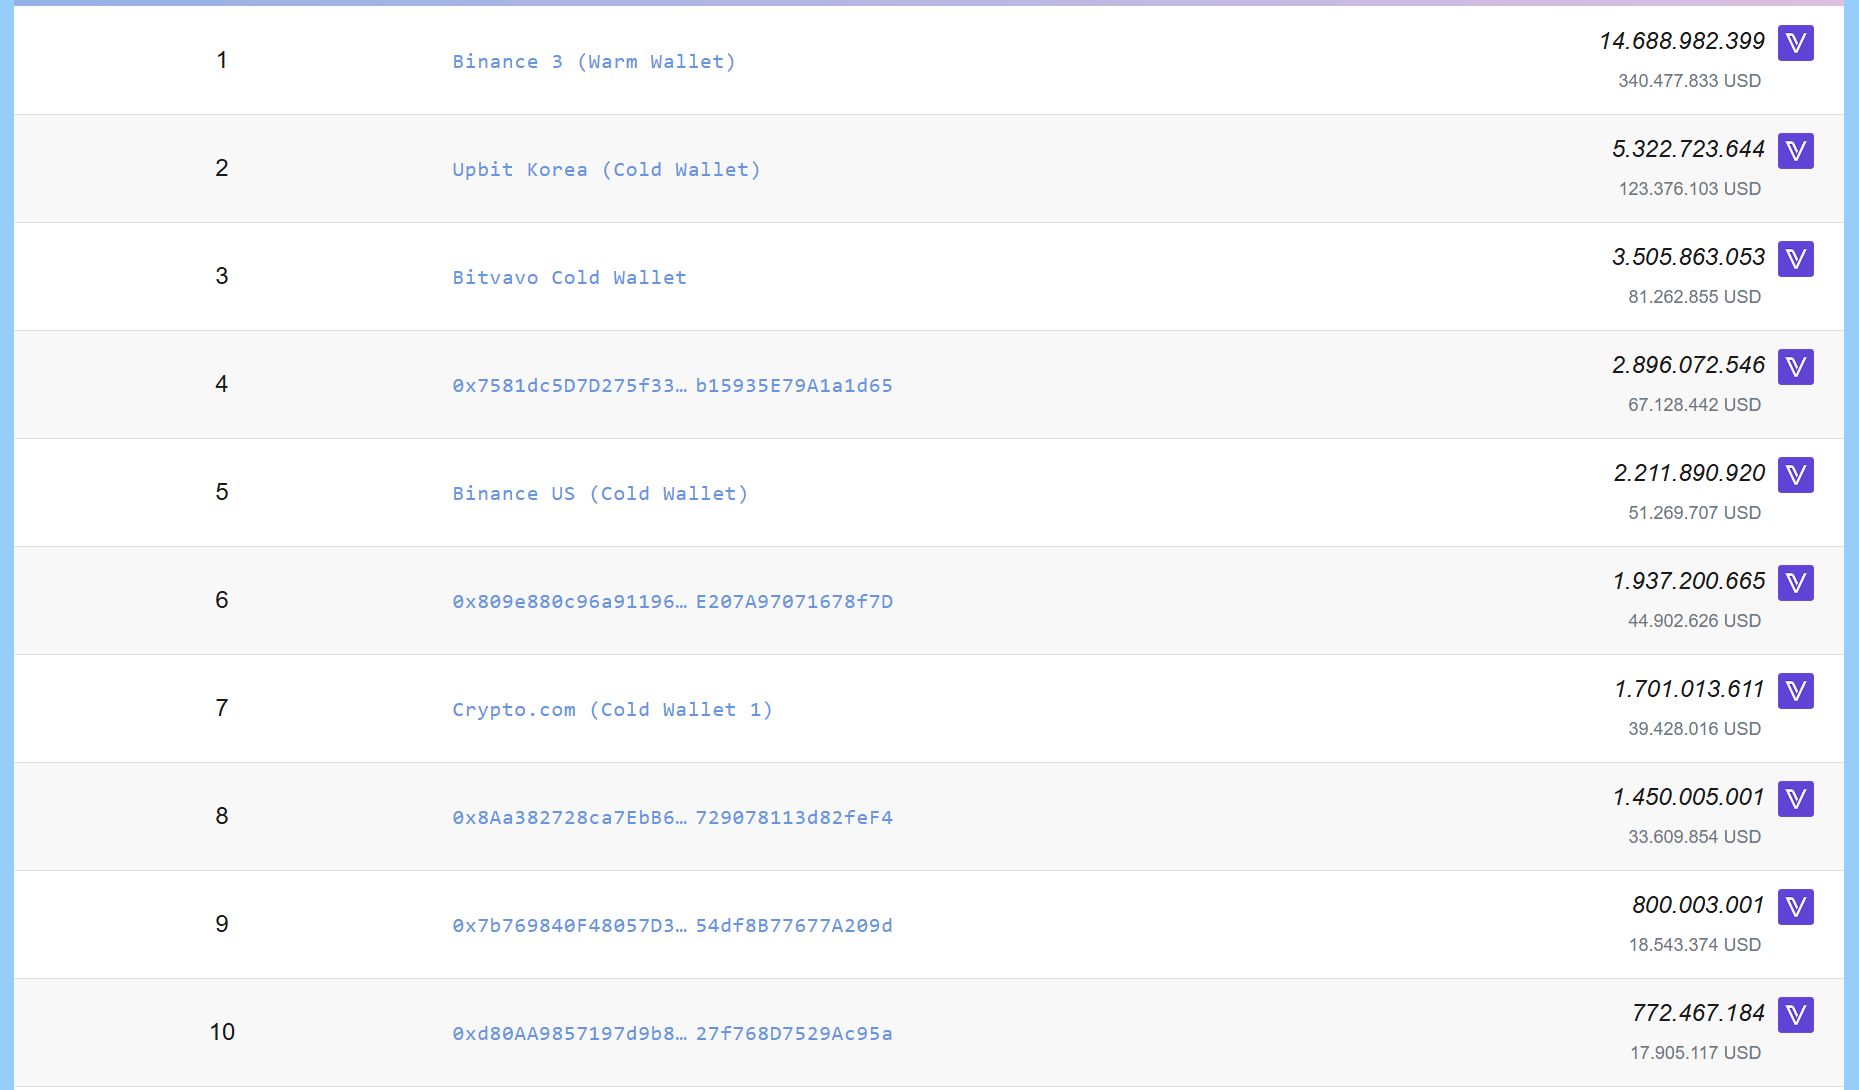Open Bitvavo Cold Wallet link
The image size is (1859, 1090).
(569, 277)
